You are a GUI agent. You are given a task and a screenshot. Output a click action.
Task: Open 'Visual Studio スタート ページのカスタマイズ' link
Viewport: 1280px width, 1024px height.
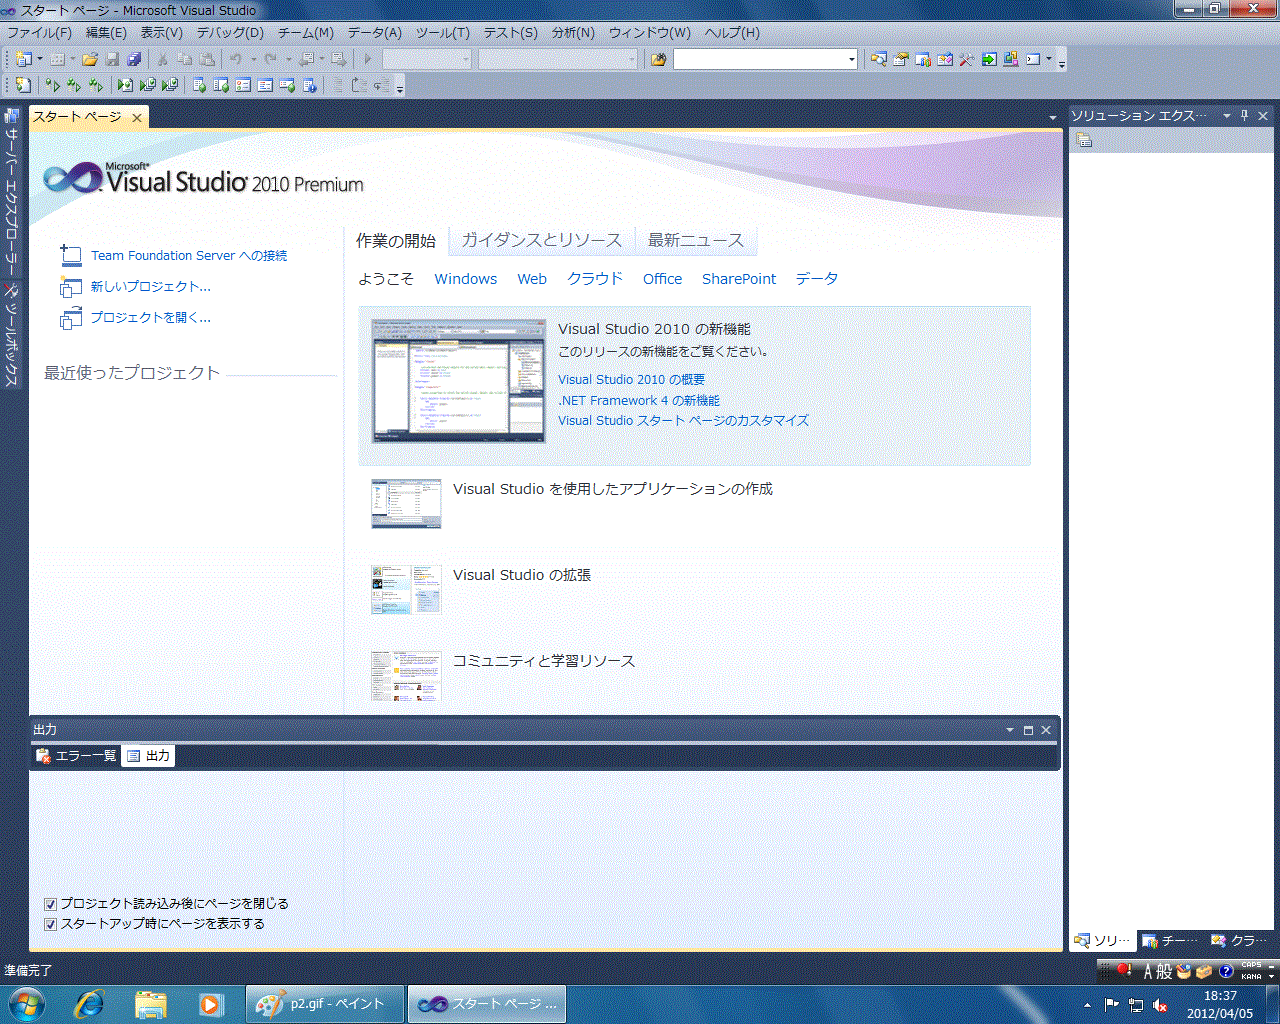683,421
